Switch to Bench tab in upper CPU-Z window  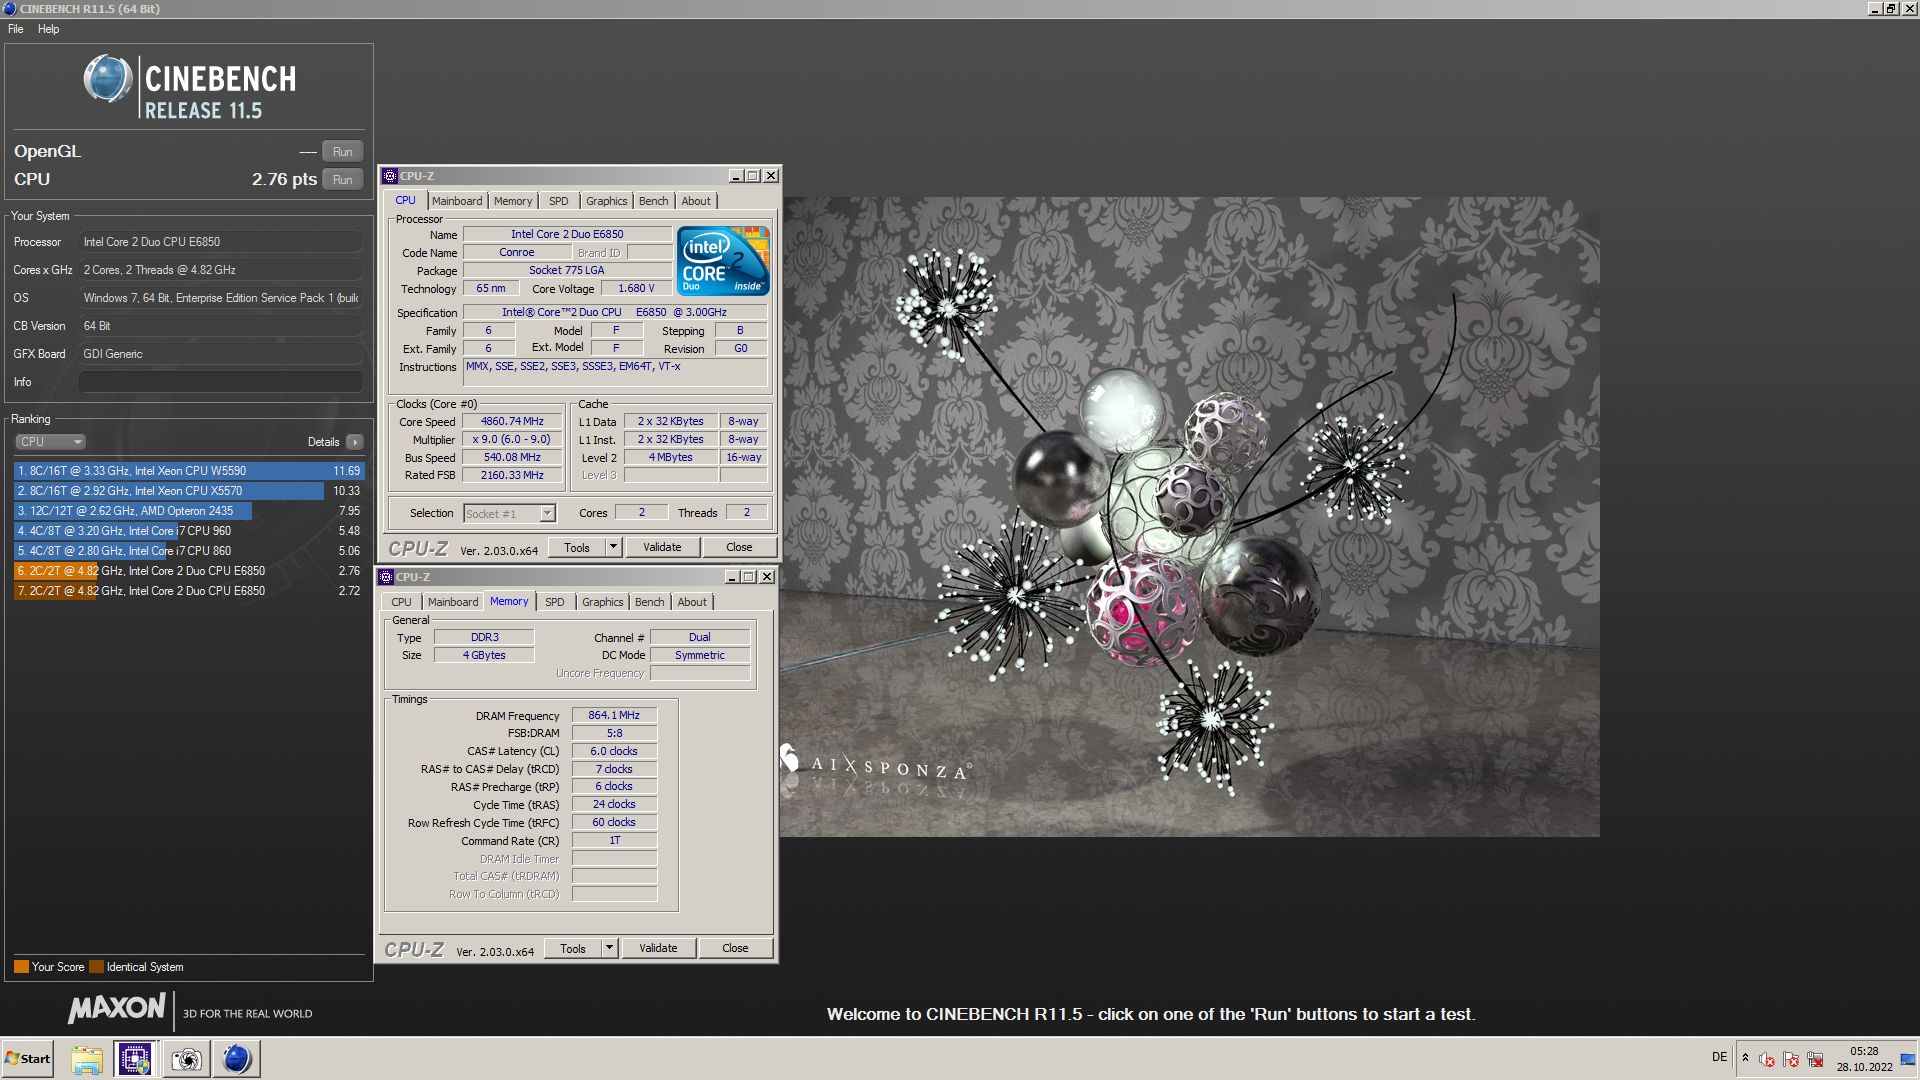654,201
